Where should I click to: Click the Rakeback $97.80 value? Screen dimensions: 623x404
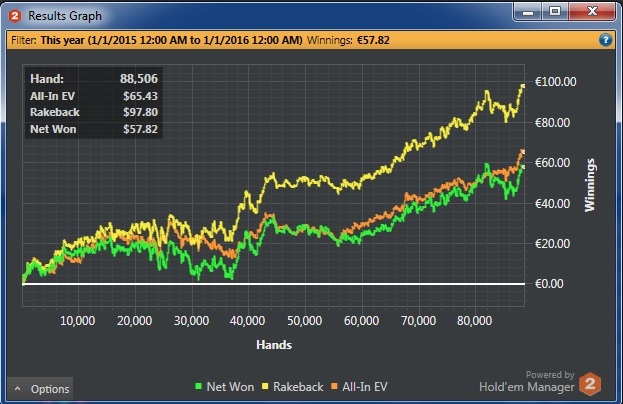[140, 112]
